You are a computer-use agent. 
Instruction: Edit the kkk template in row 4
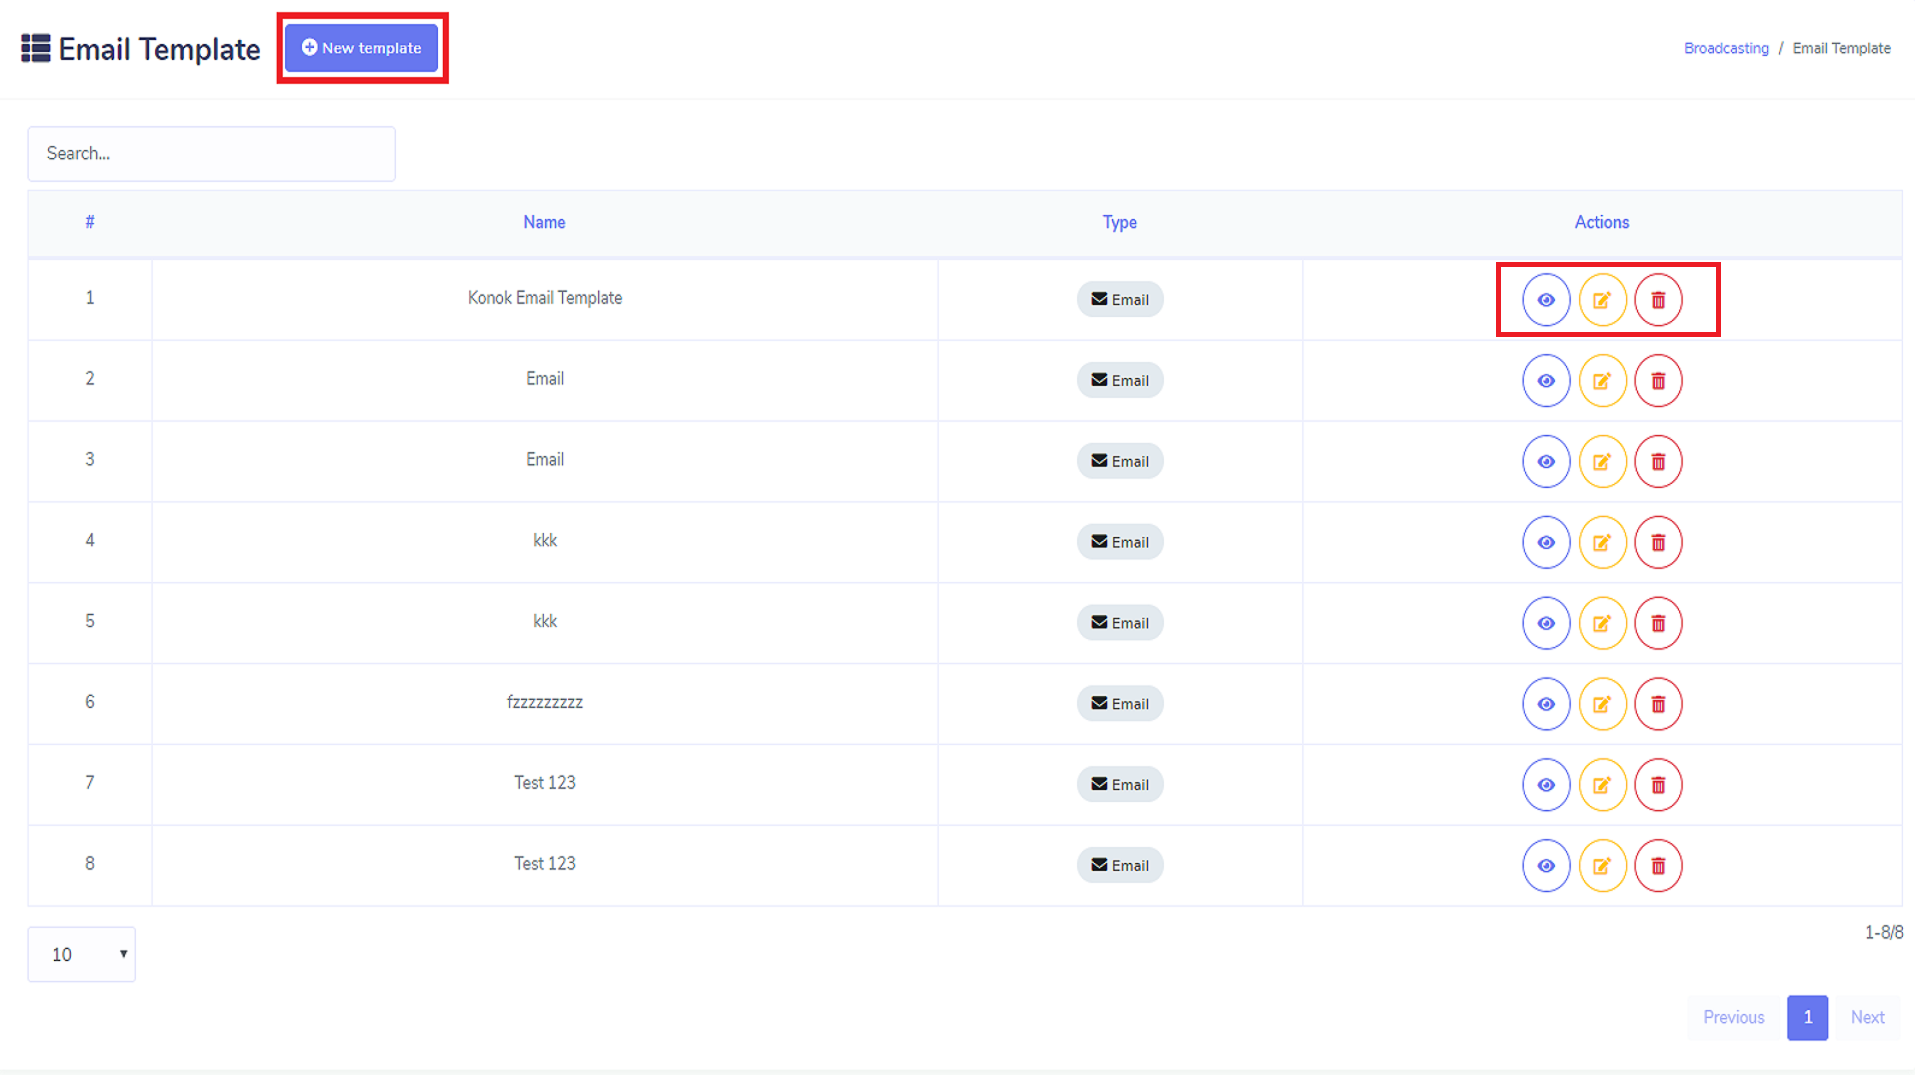click(x=1602, y=543)
